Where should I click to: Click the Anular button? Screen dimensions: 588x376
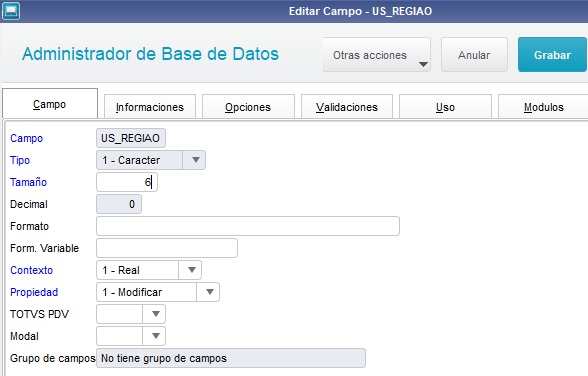pyautogui.click(x=474, y=55)
